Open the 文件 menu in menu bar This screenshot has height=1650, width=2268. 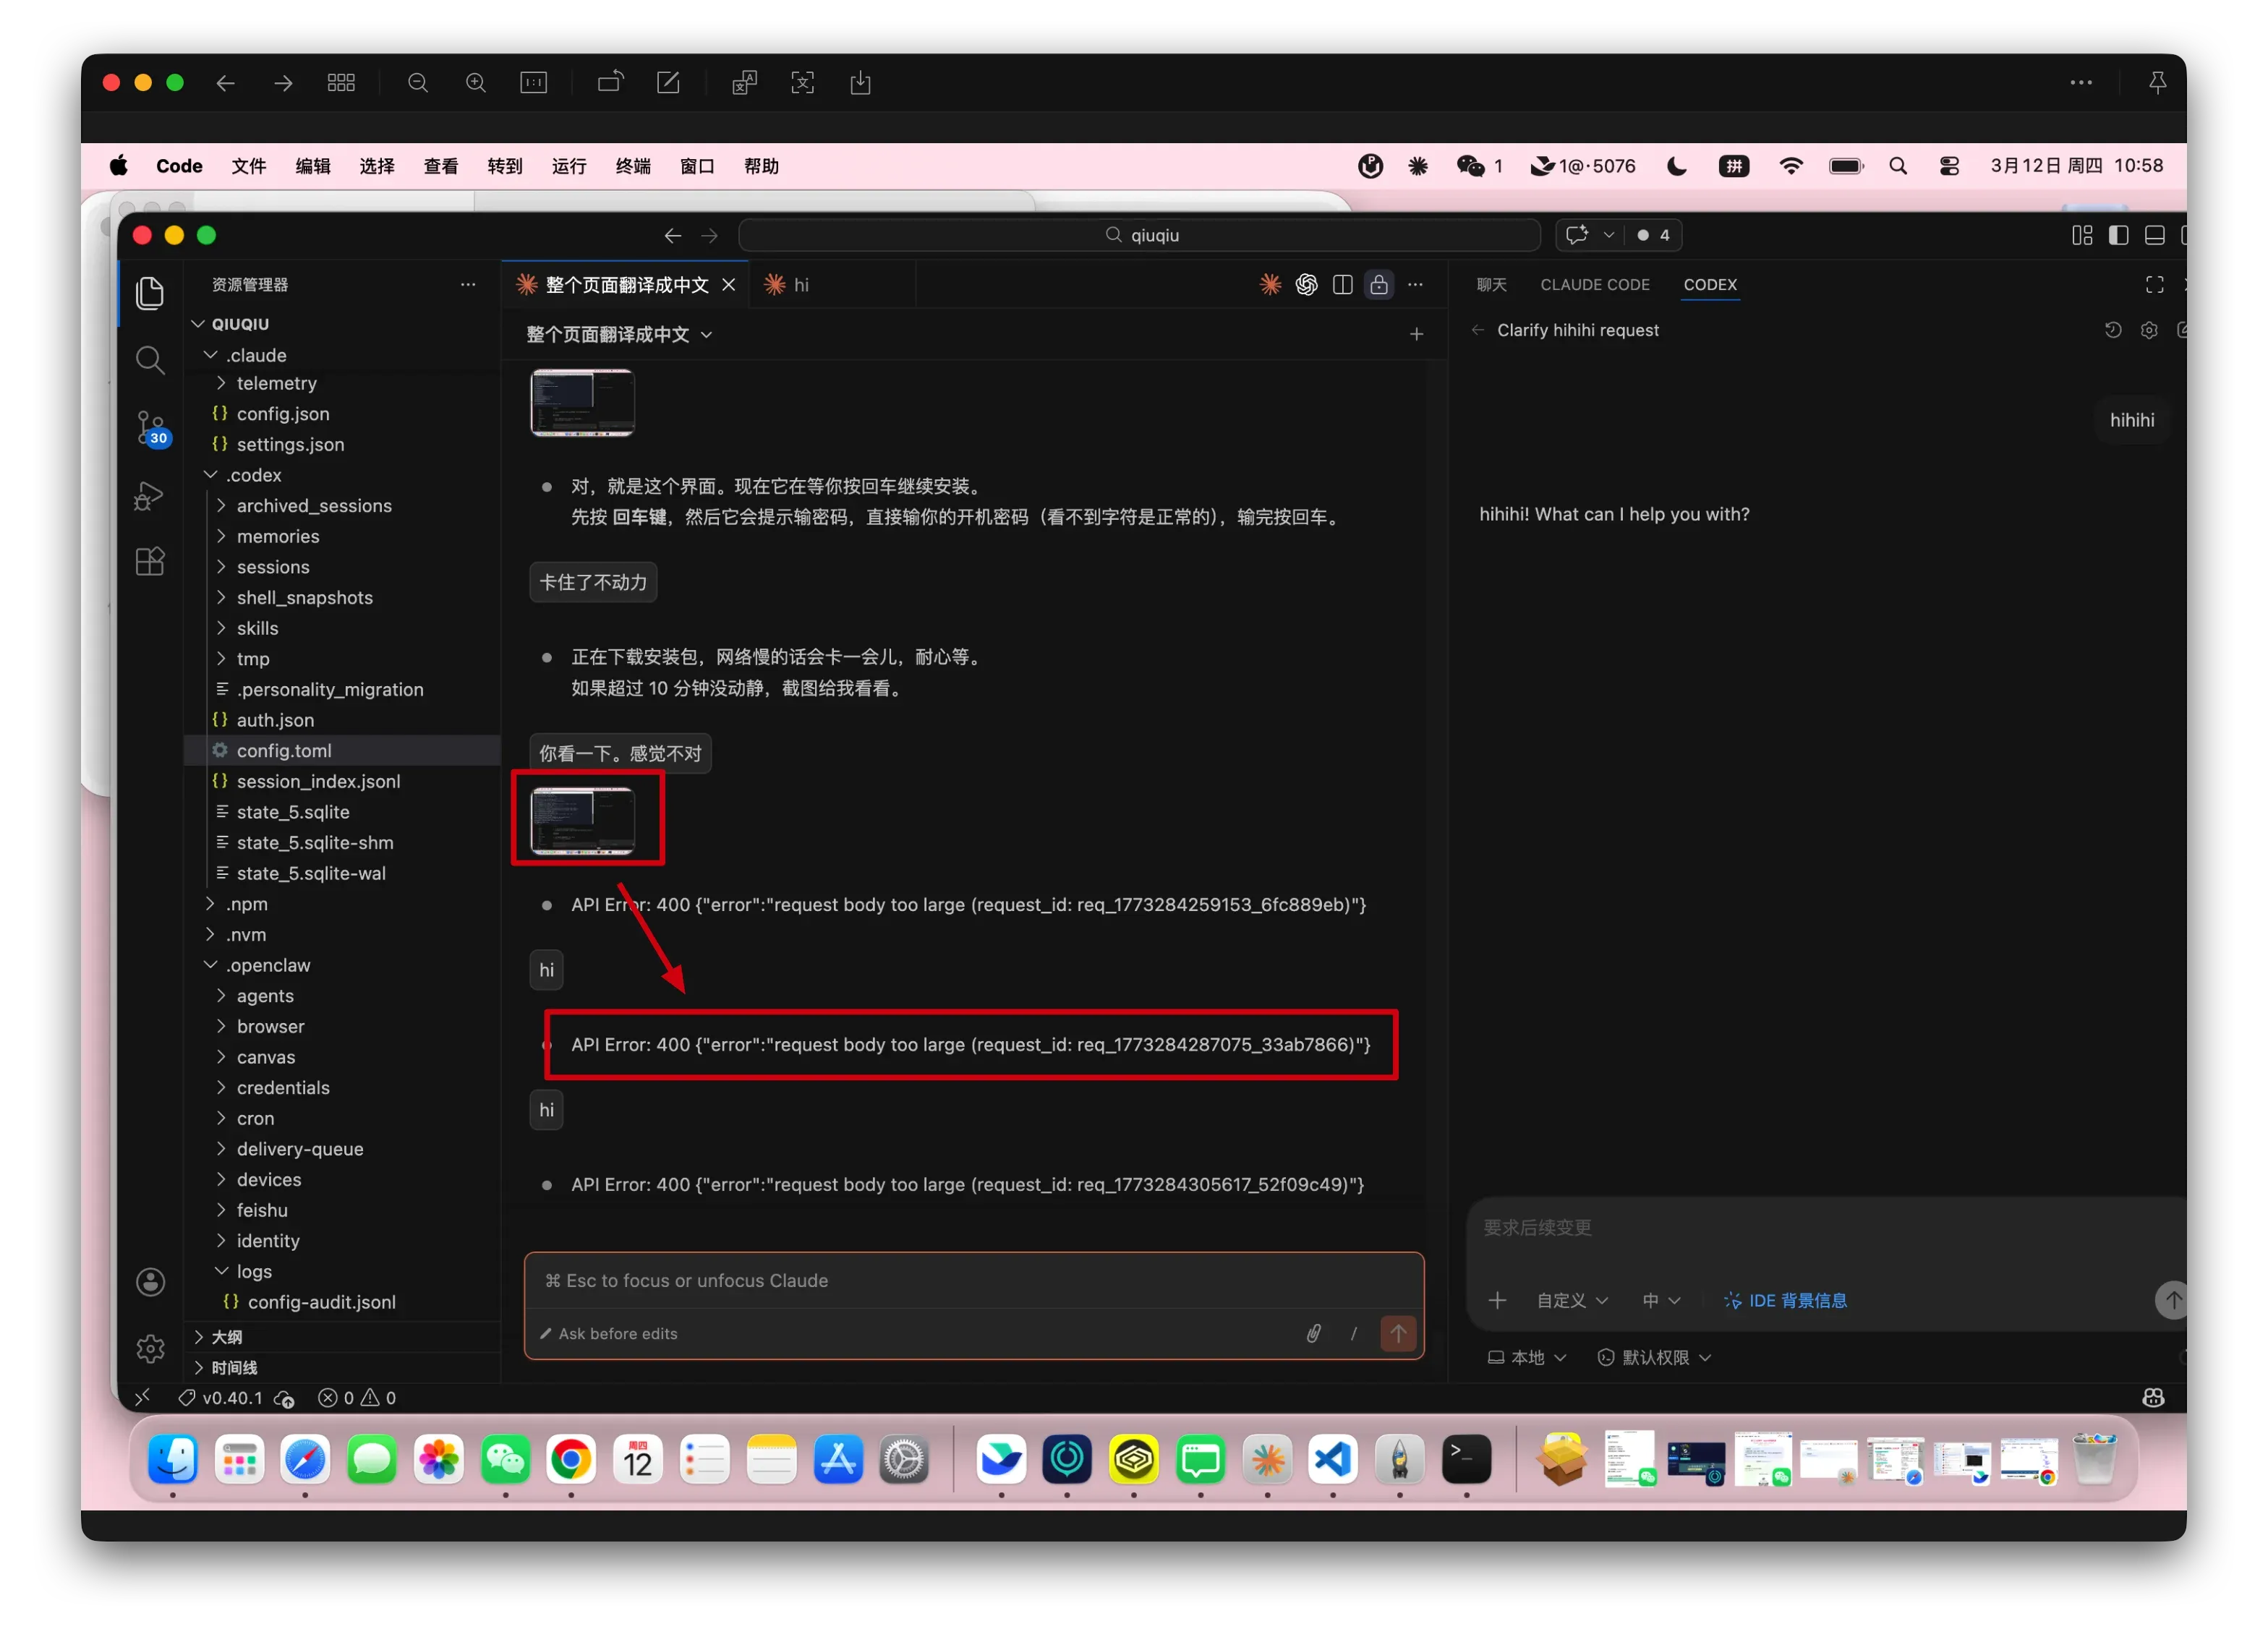pyautogui.click(x=249, y=166)
